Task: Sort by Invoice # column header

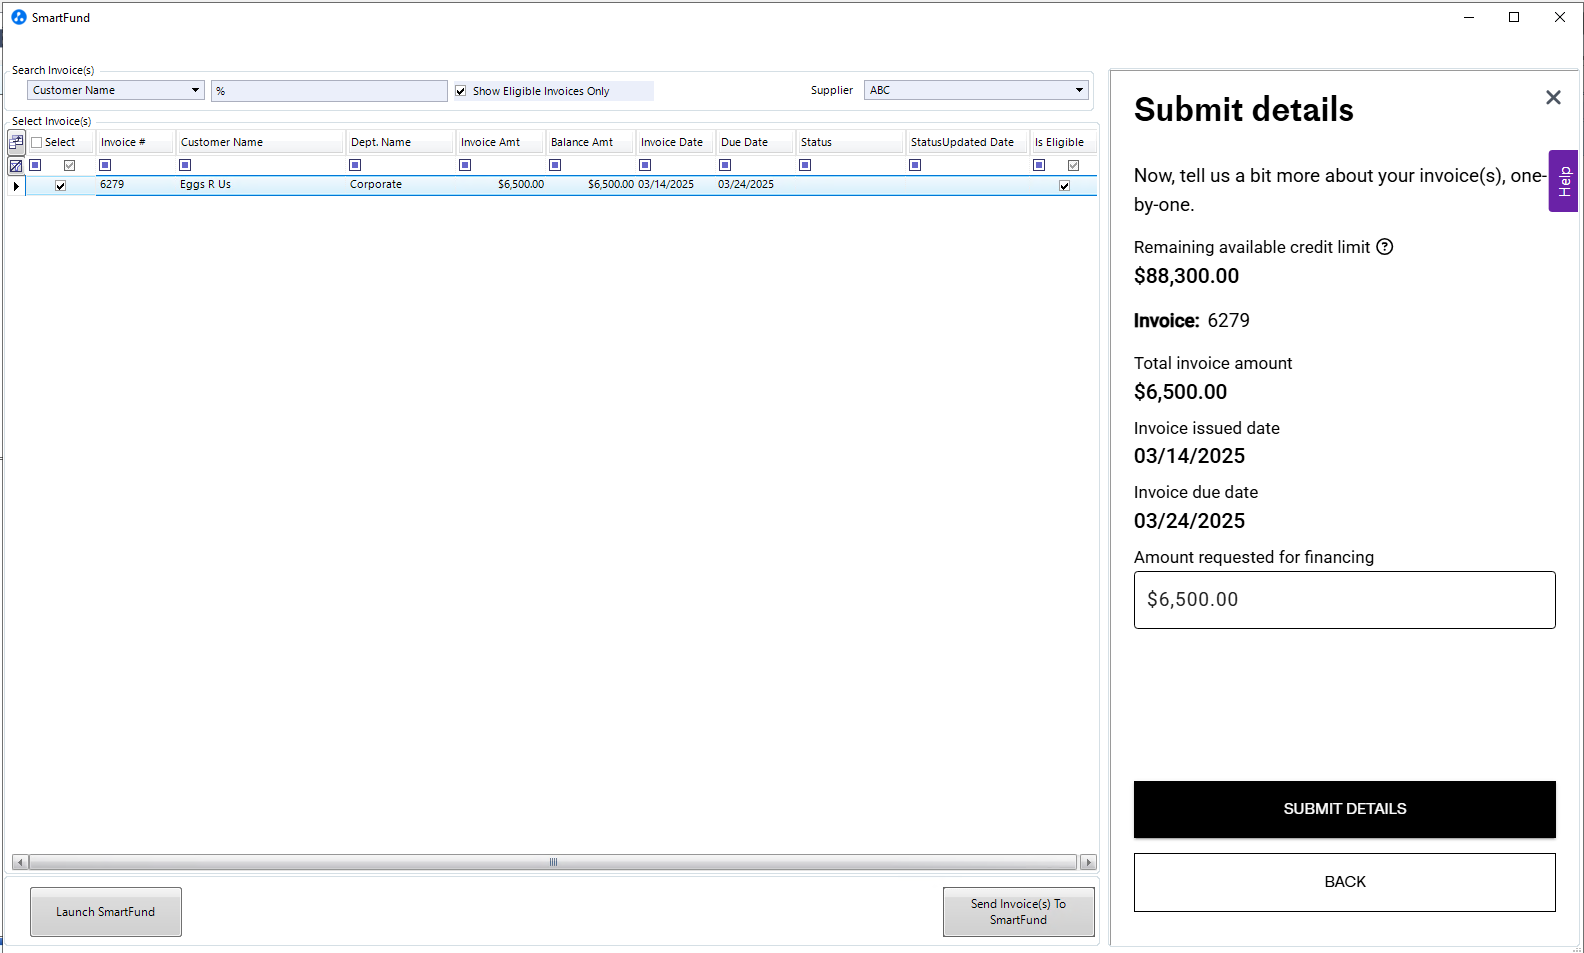Action: point(135,142)
